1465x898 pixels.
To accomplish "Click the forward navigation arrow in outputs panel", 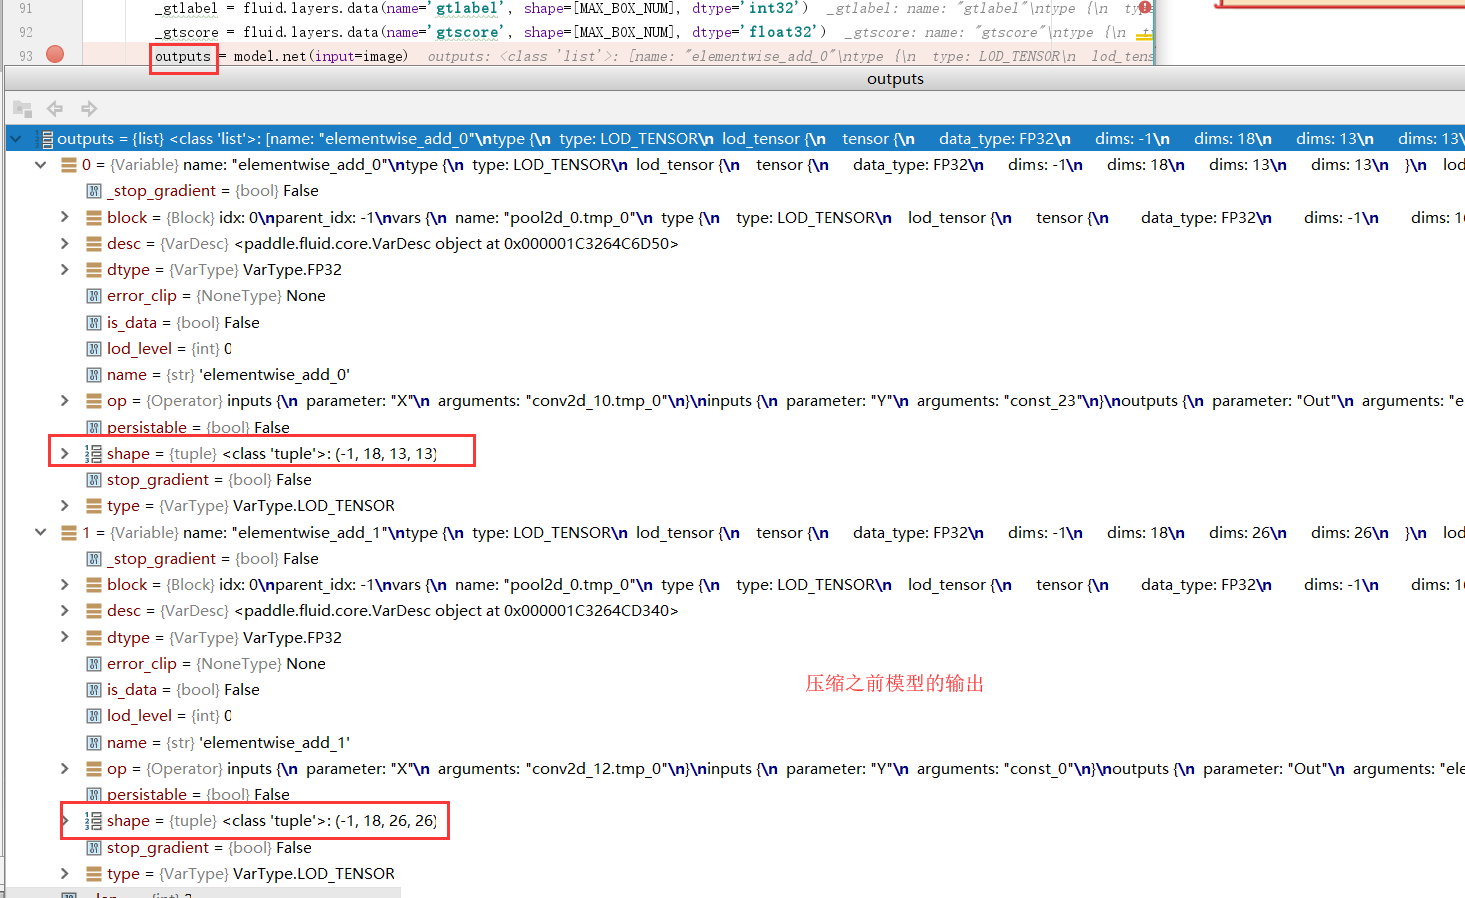I will coord(89,108).
